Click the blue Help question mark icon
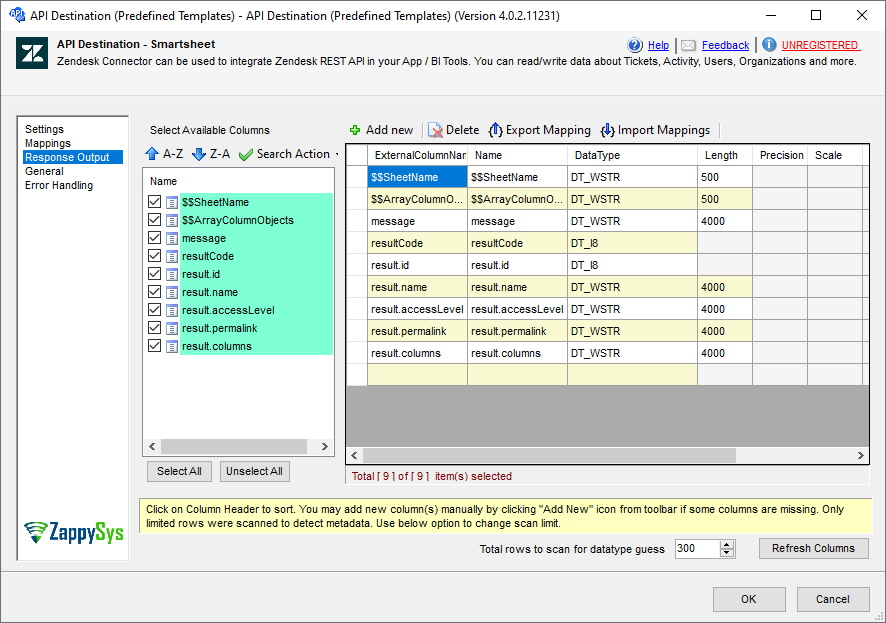Screen dimensions: 886x623 tap(635, 45)
